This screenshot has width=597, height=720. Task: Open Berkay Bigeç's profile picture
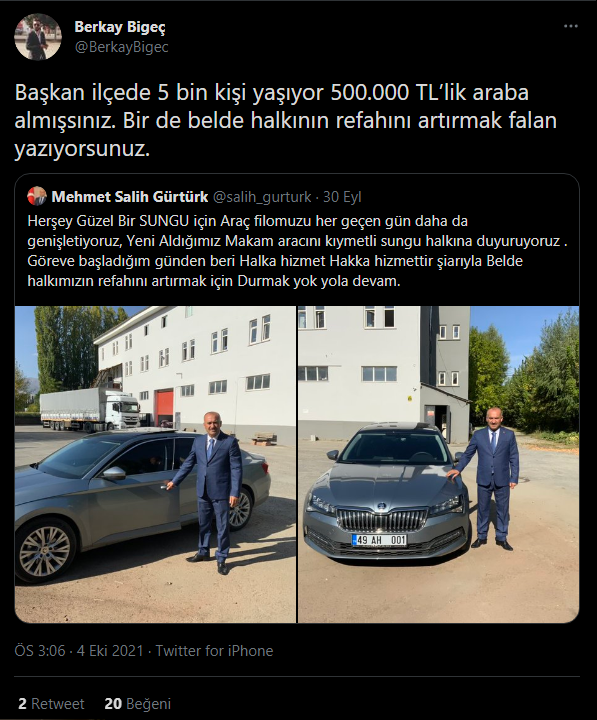coord(38,37)
